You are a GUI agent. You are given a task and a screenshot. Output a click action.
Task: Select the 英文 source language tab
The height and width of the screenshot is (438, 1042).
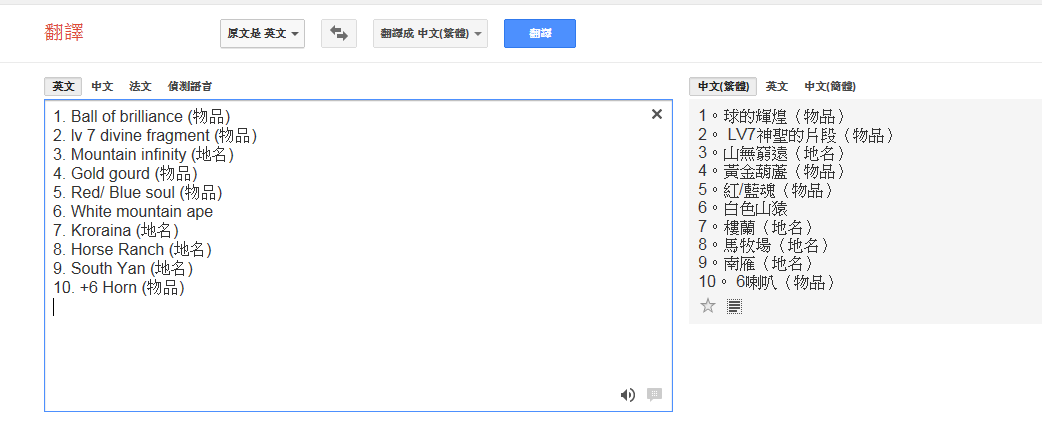(63, 87)
